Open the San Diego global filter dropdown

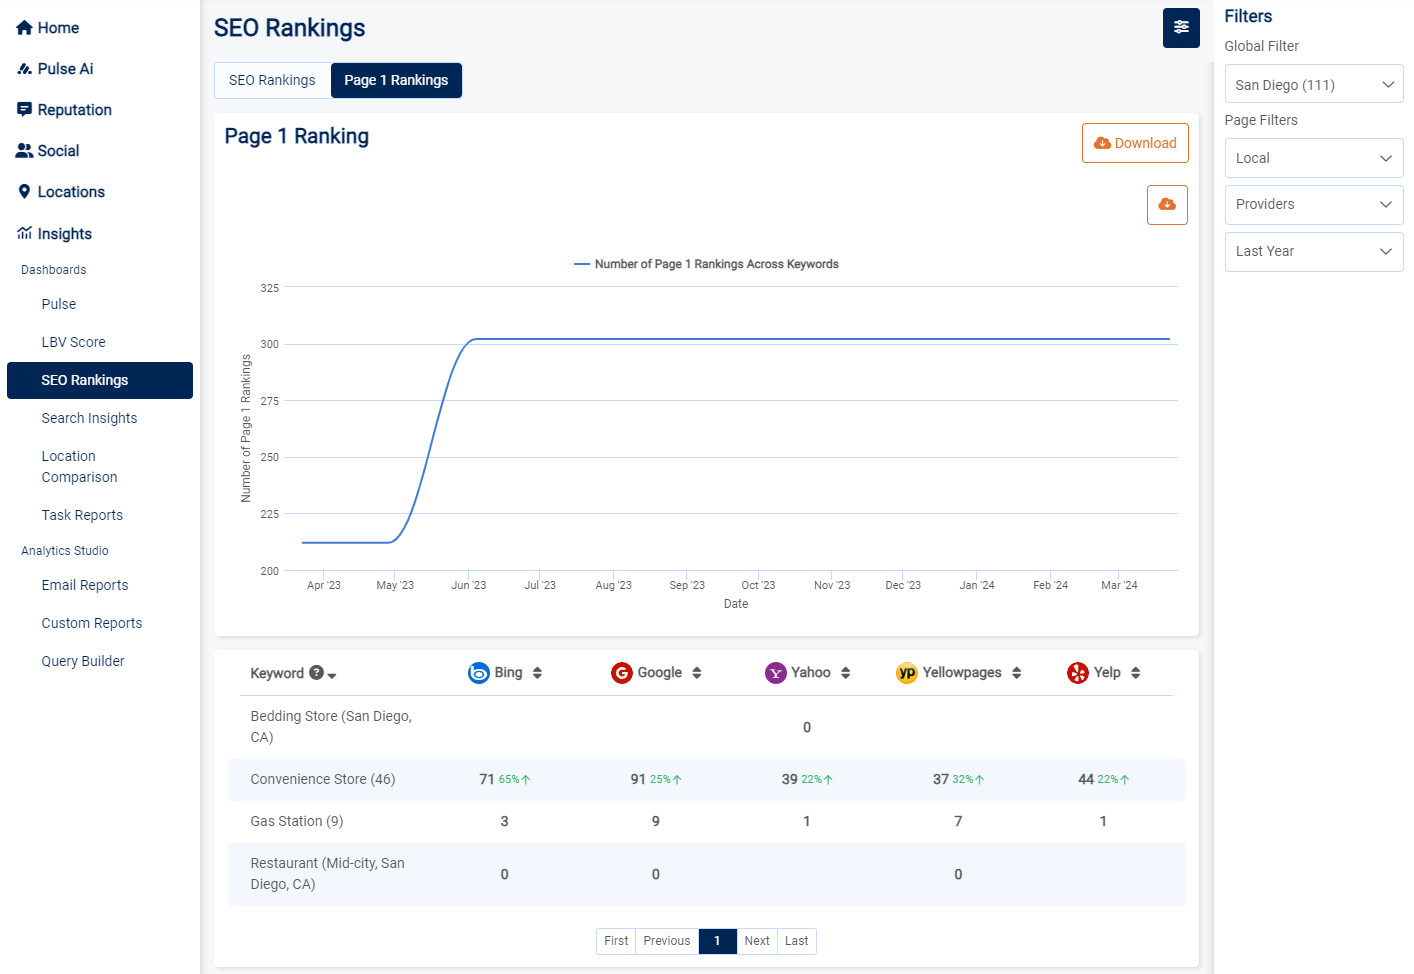pos(1313,85)
